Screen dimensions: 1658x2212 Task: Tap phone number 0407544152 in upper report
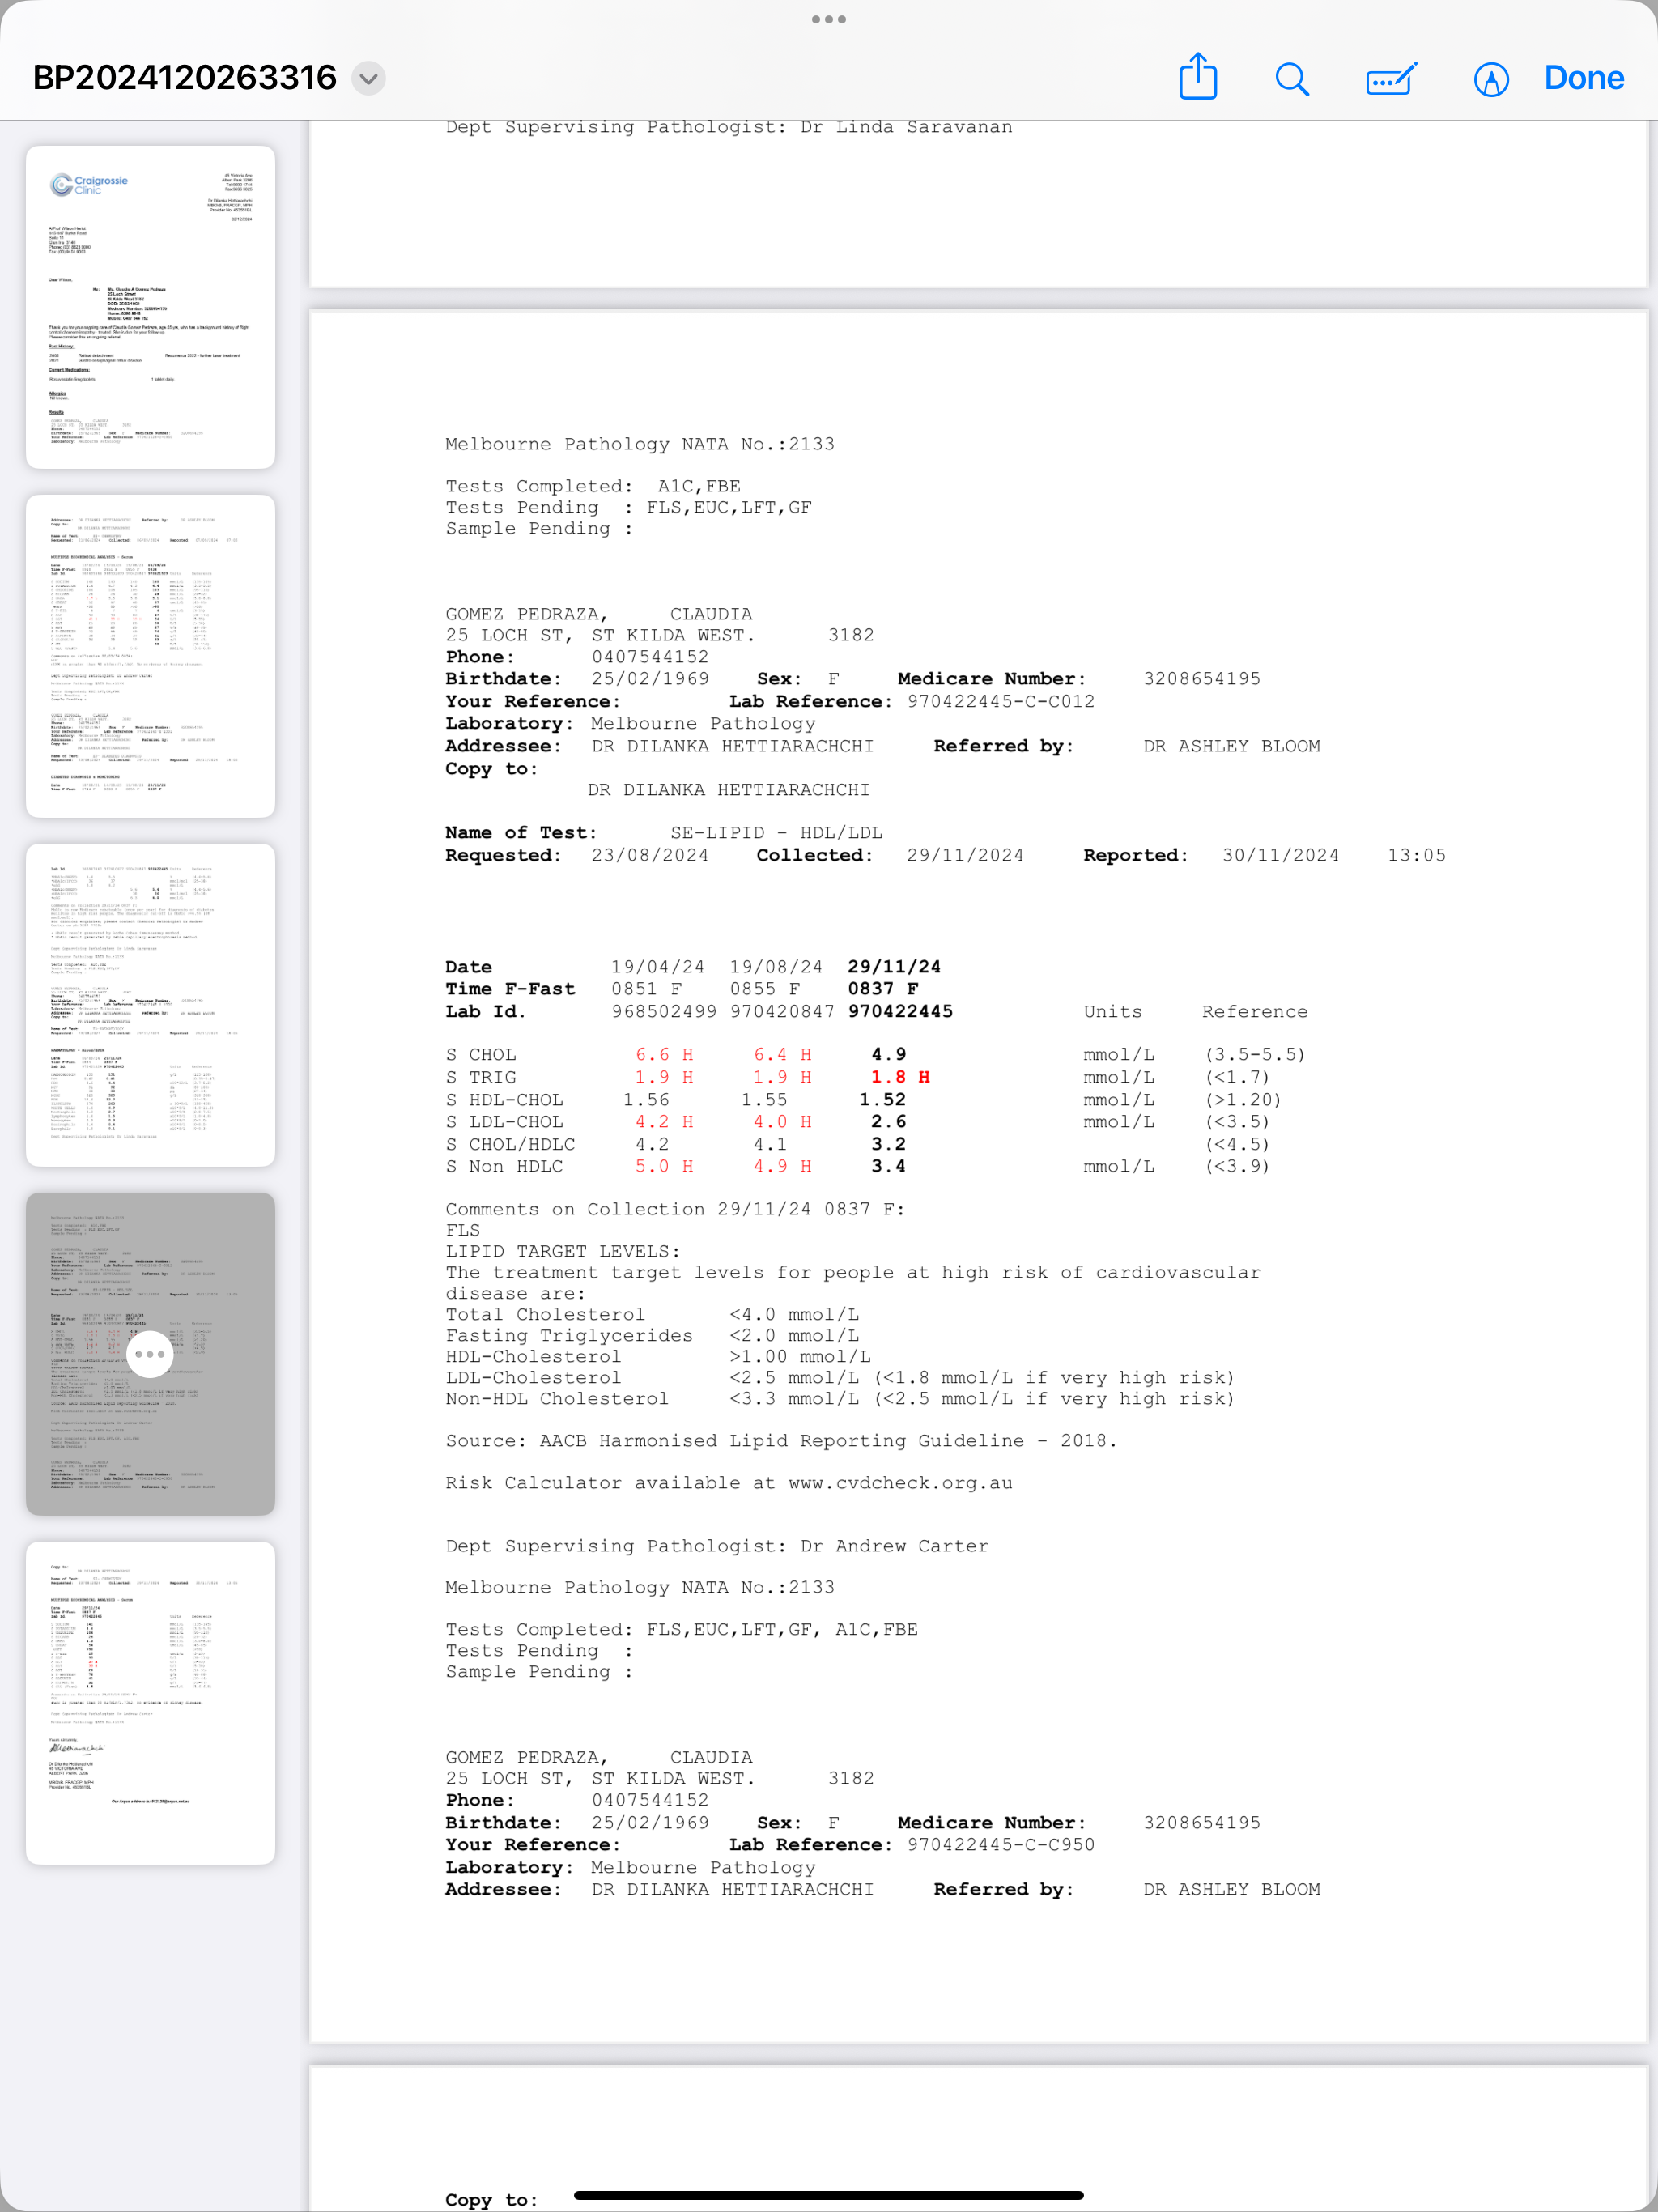[650, 657]
